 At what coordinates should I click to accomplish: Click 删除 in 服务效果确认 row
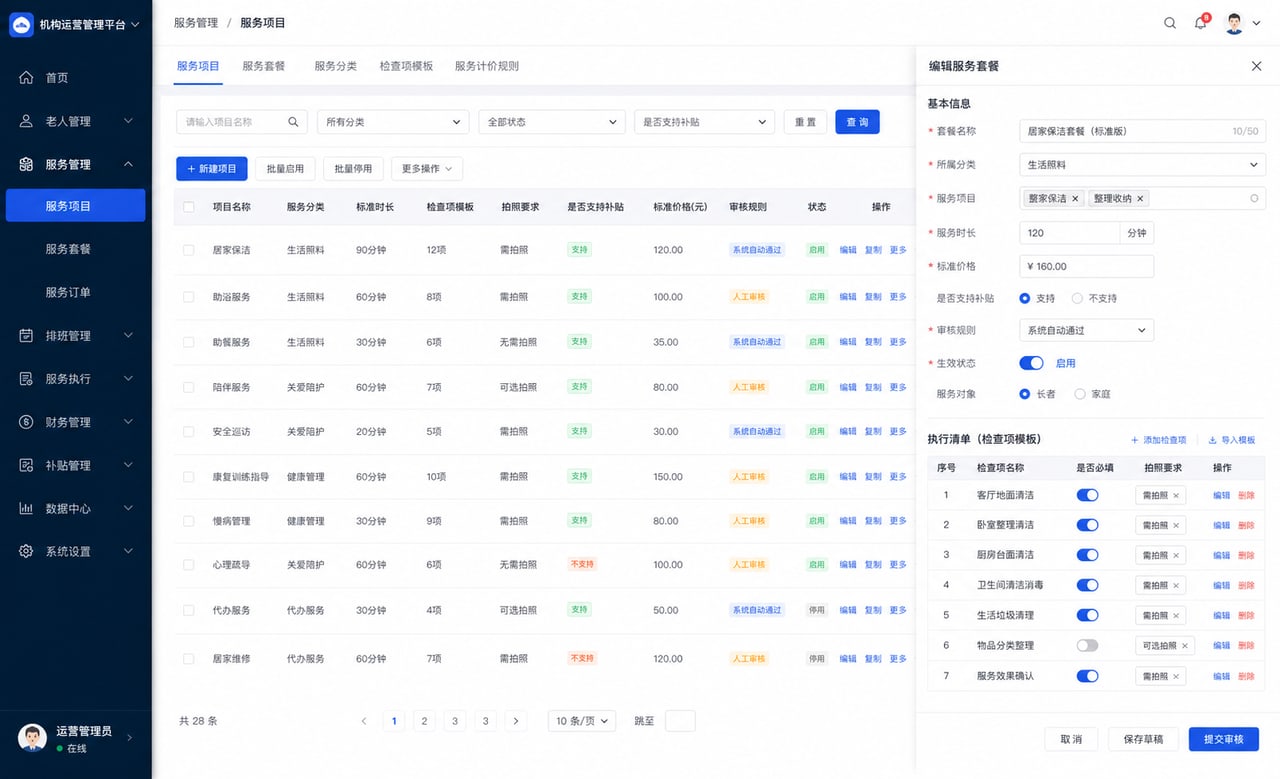pos(1246,676)
